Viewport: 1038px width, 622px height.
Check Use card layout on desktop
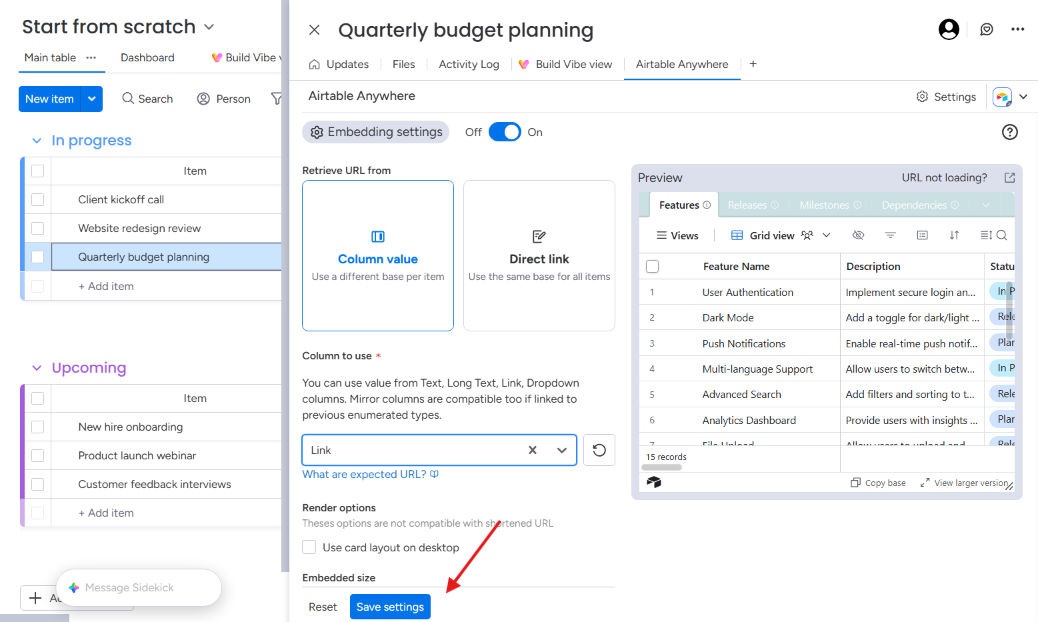[309, 547]
